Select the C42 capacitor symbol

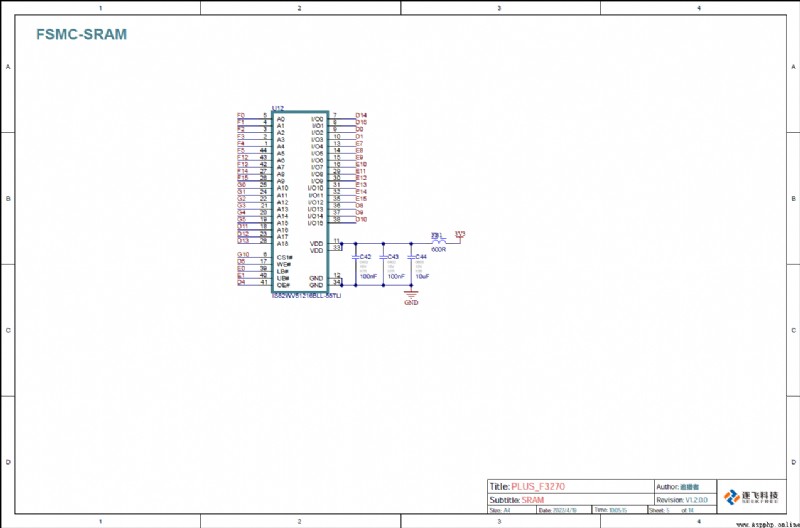pyautogui.click(x=356, y=258)
